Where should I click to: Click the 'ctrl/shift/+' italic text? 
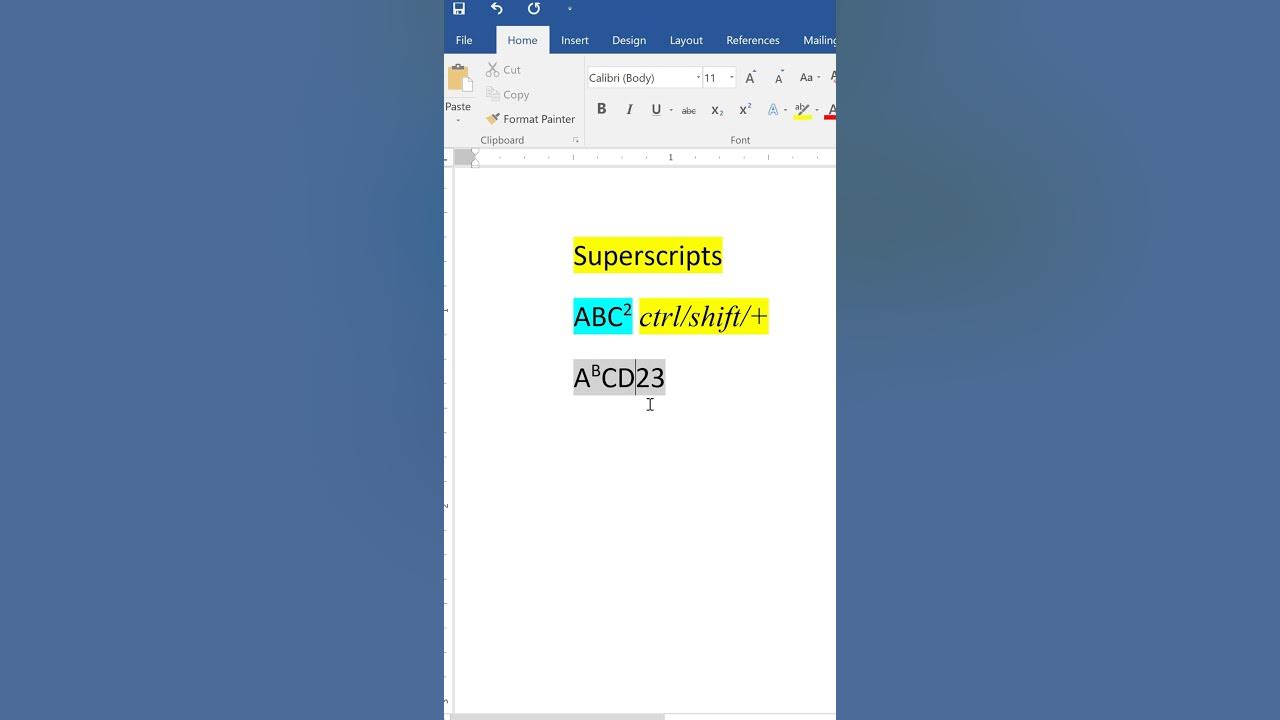(x=703, y=317)
